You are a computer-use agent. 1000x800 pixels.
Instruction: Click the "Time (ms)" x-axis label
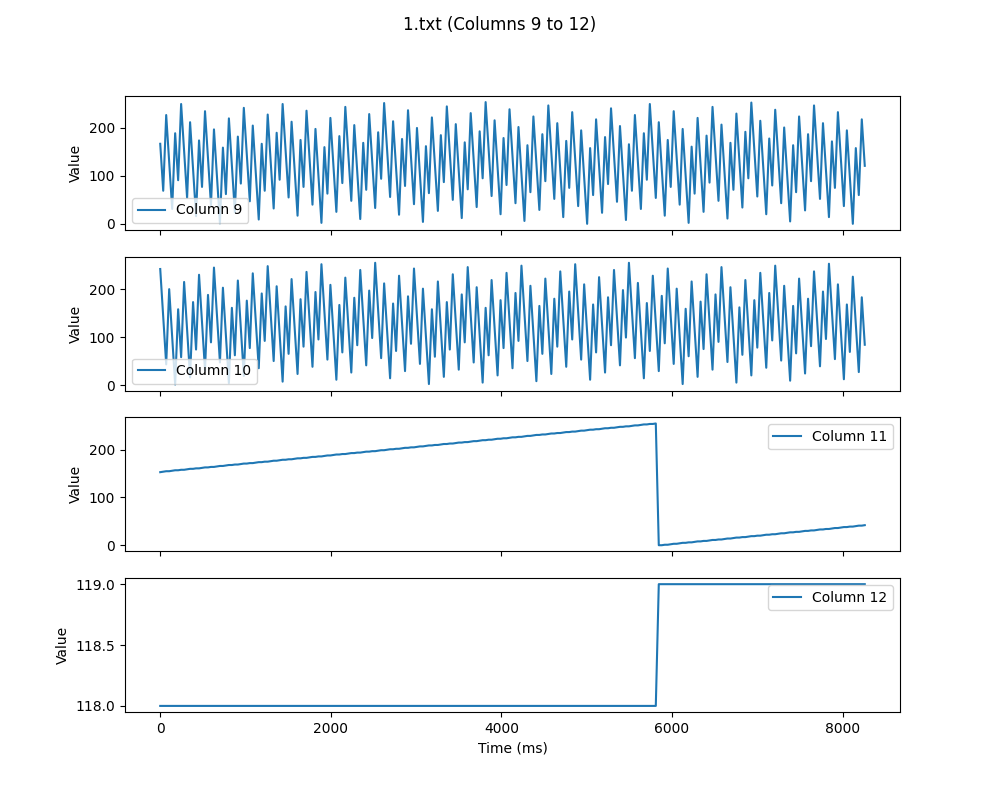[512, 748]
